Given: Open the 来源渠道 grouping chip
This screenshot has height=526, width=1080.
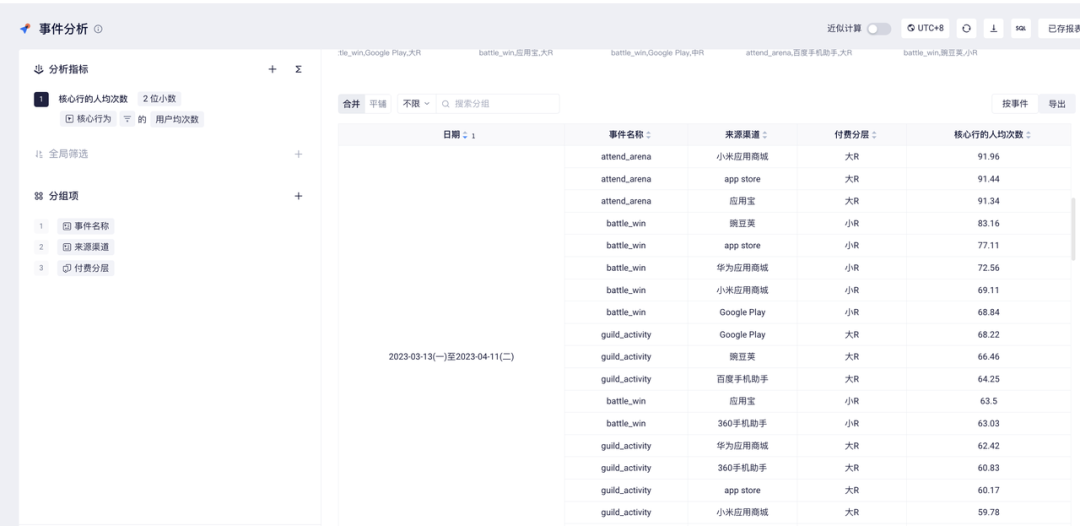Looking at the screenshot, I should click(x=86, y=246).
